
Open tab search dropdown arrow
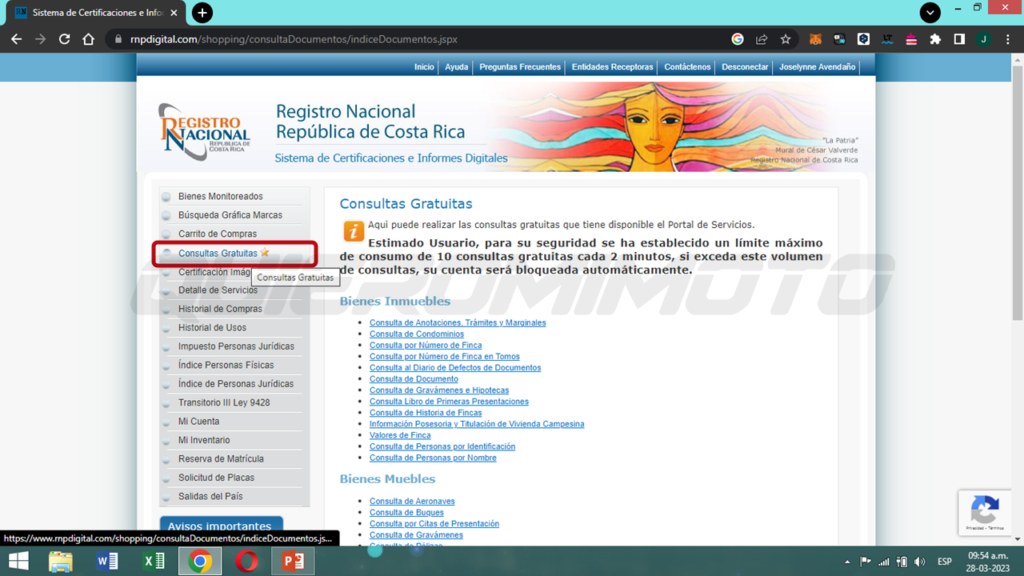(x=930, y=12)
